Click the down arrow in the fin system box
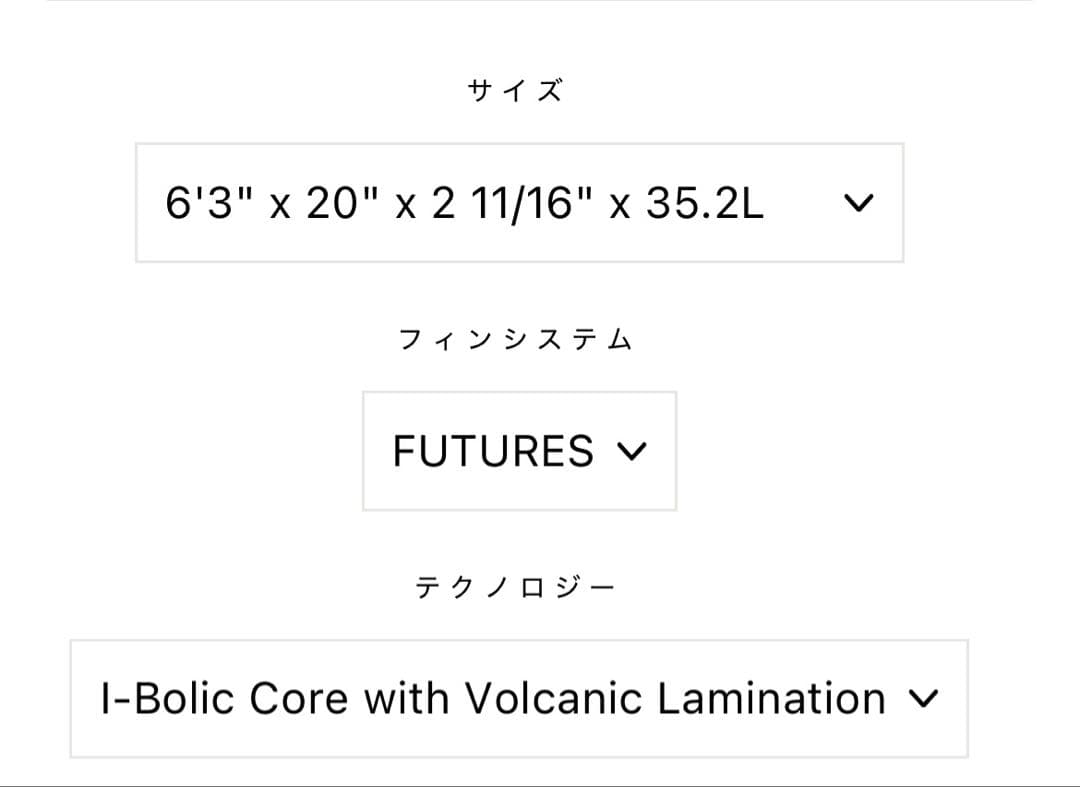Image resolution: width=1080 pixels, height=787 pixels. coord(632,452)
